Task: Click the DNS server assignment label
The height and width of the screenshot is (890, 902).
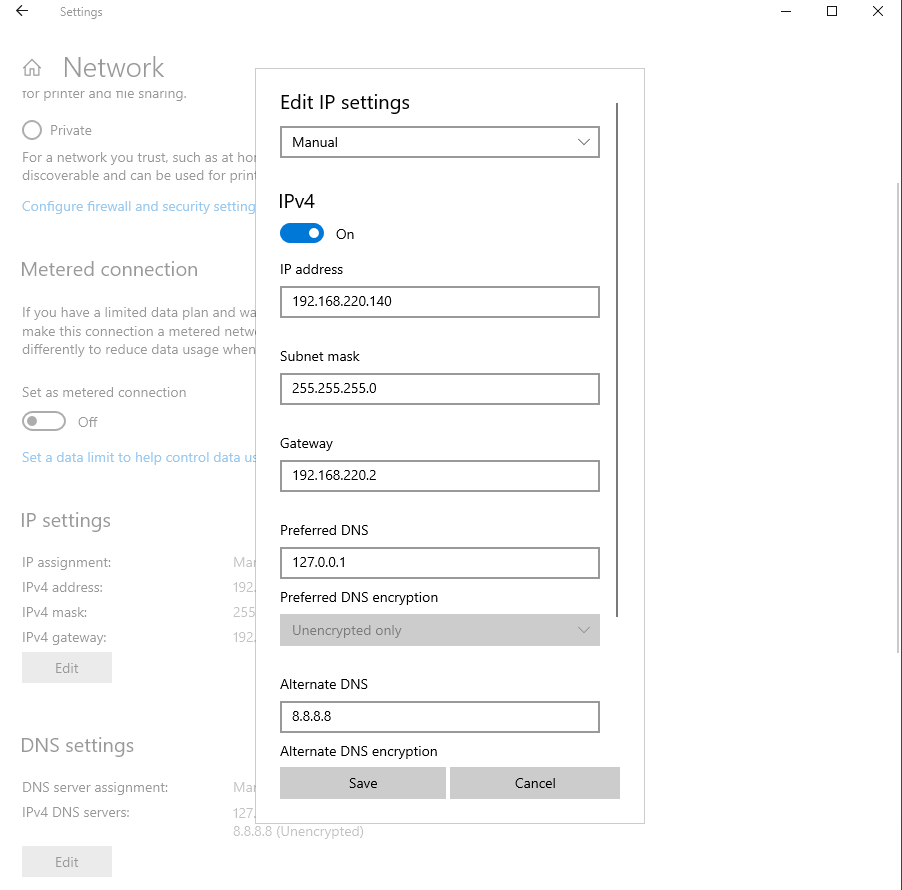Action: point(95,787)
